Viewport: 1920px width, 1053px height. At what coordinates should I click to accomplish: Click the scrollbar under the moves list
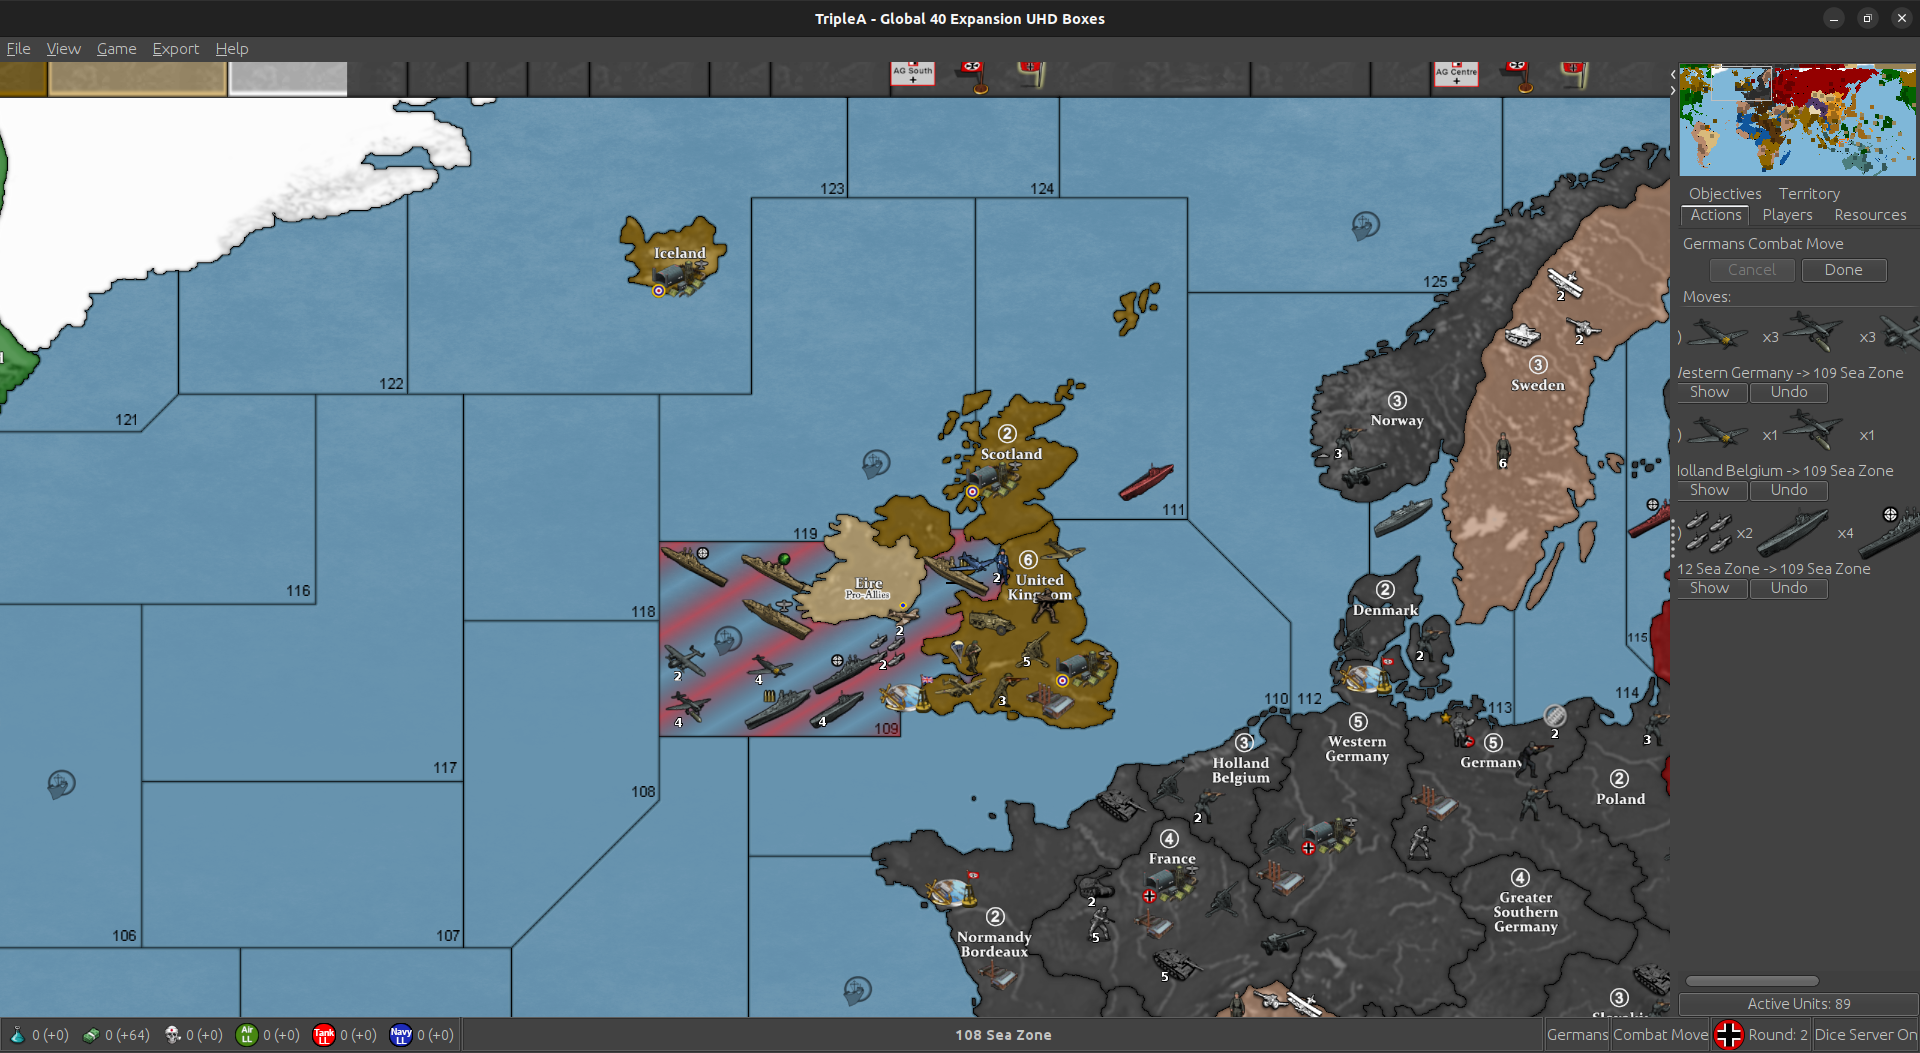click(x=1752, y=981)
